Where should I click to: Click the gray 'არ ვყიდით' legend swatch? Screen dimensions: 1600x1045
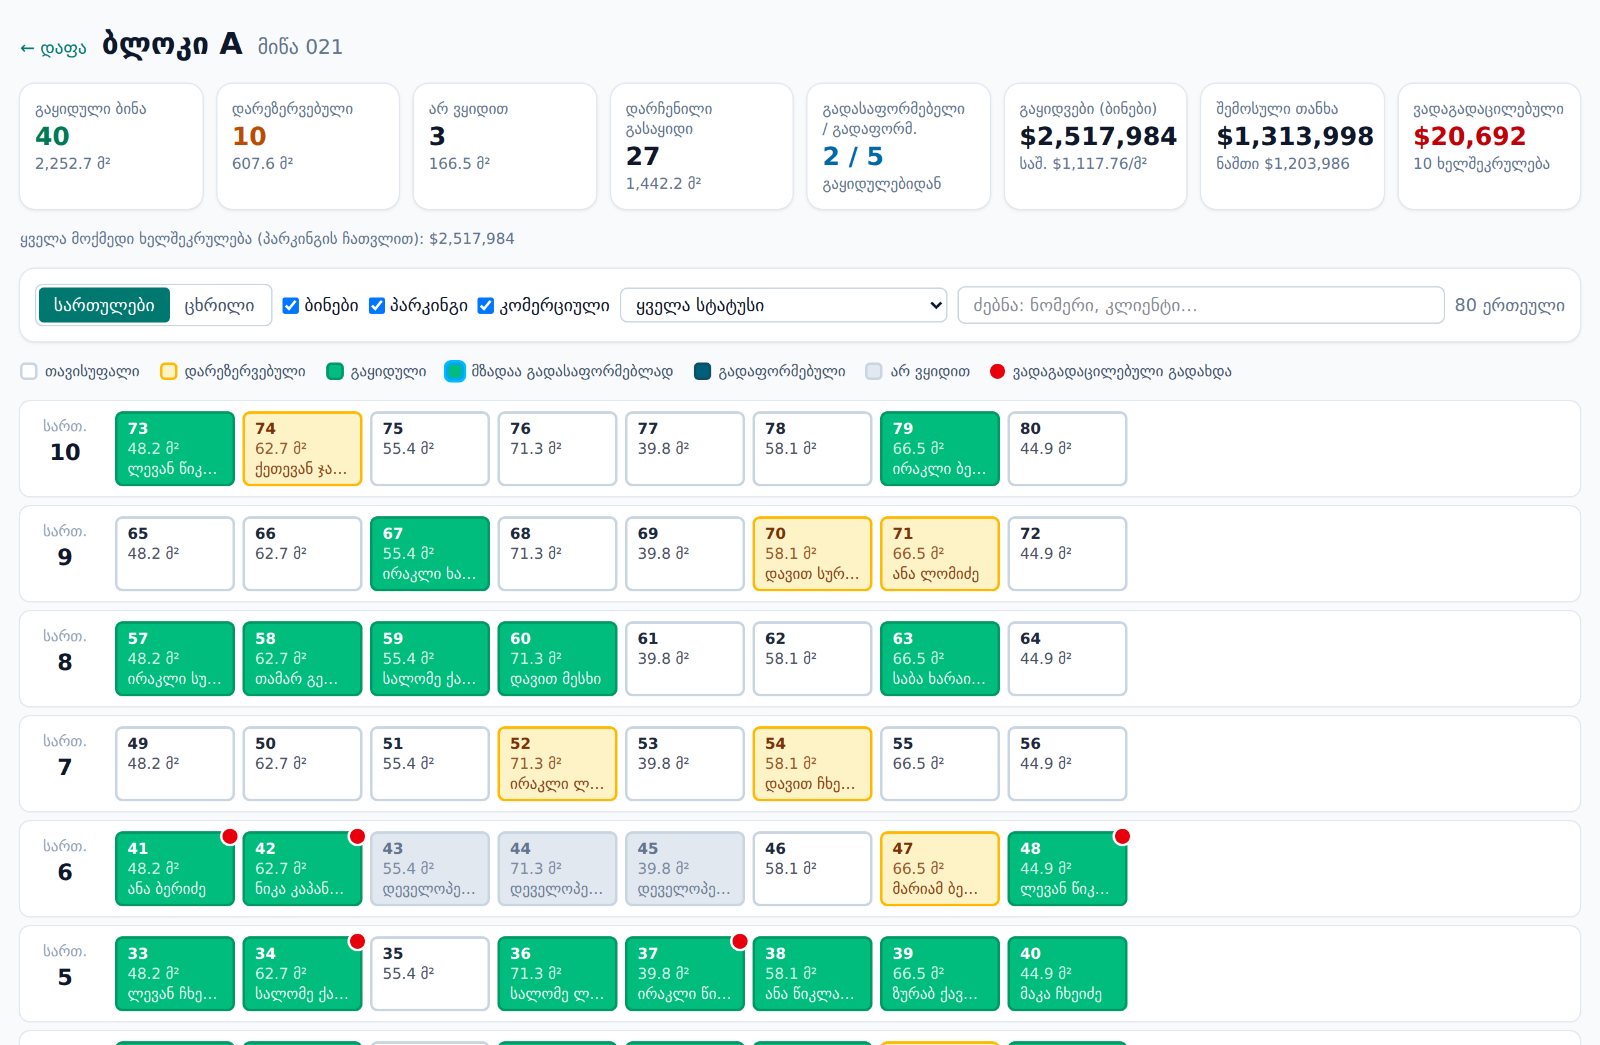pyautogui.click(x=874, y=372)
